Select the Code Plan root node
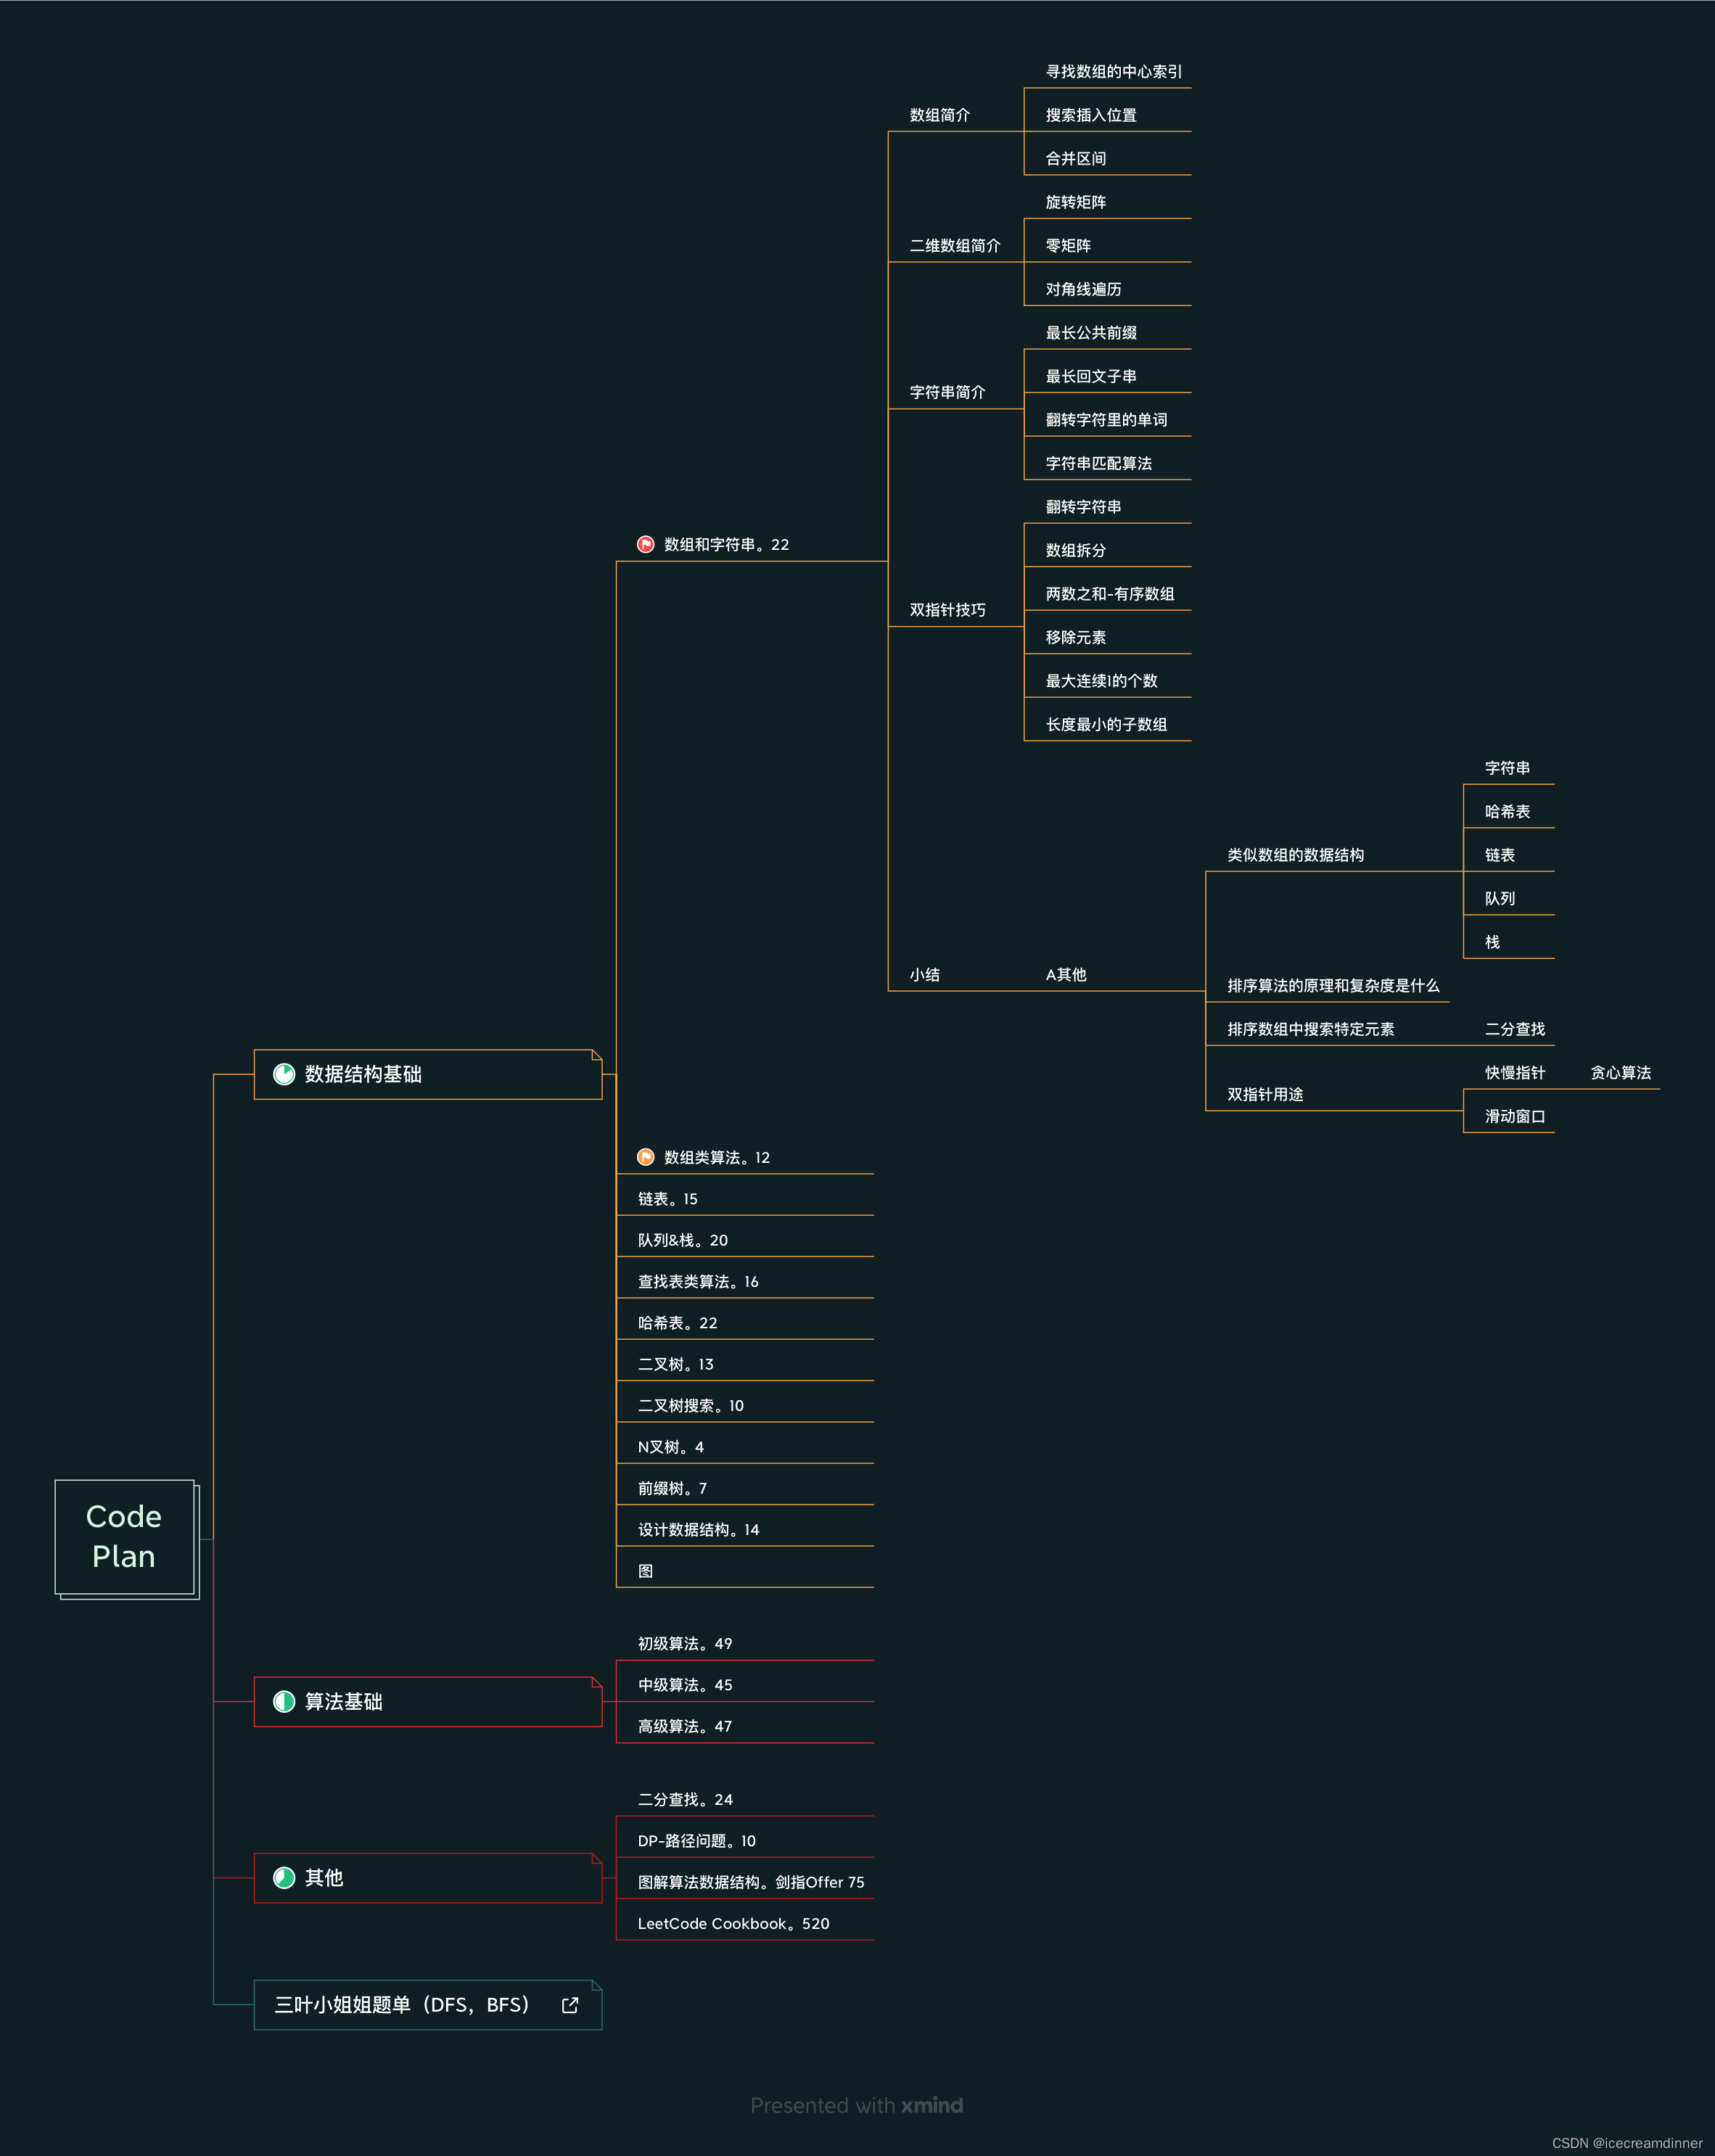 [126, 1538]
